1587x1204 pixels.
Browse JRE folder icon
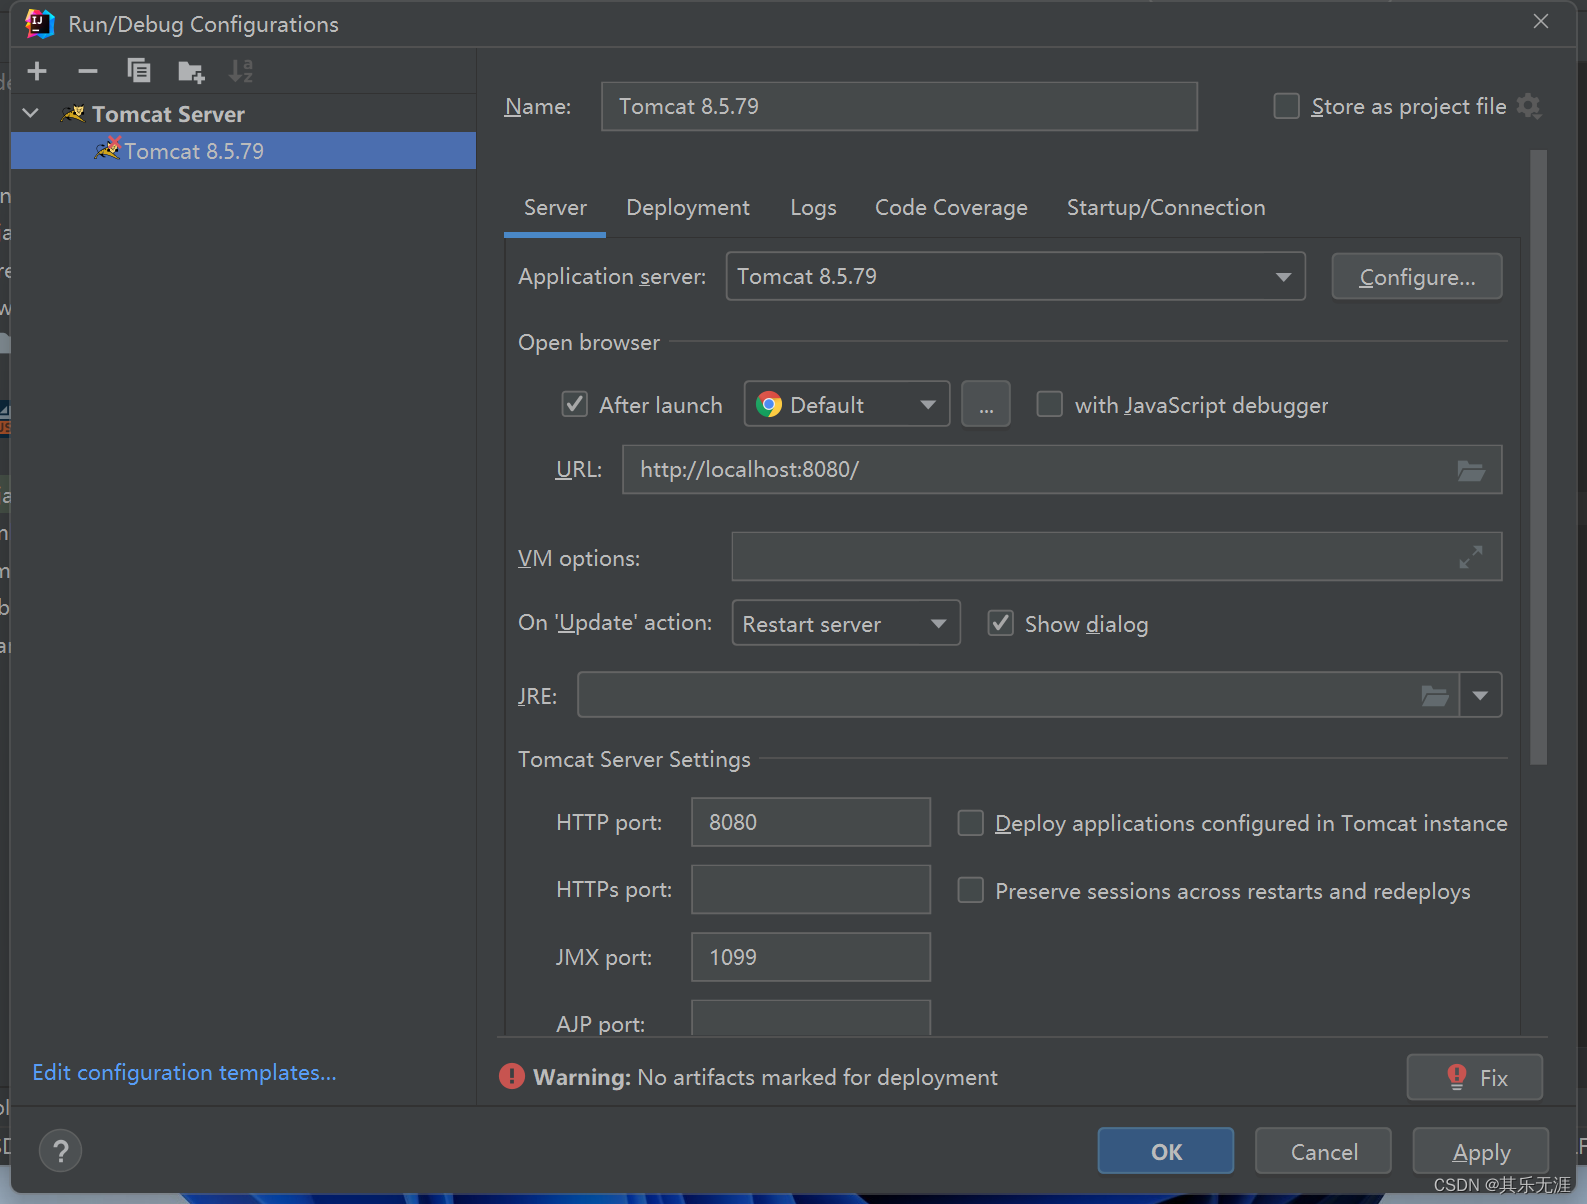point(1435,695)
